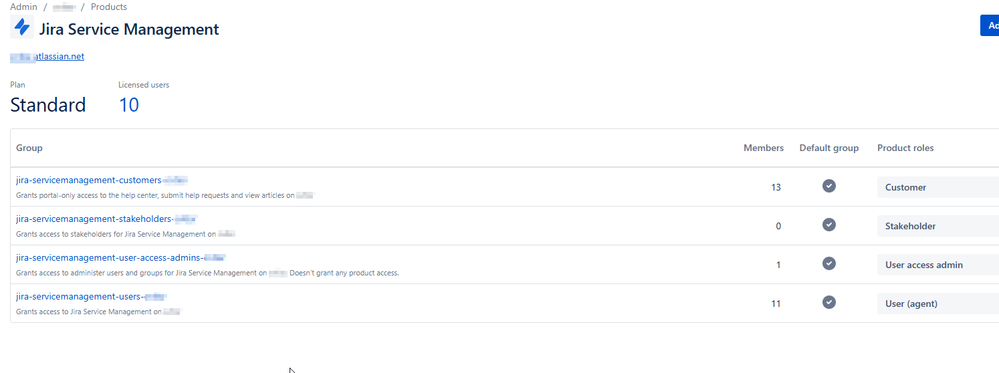Click default group checkmark for user-access-admins group

pos(829,263)
